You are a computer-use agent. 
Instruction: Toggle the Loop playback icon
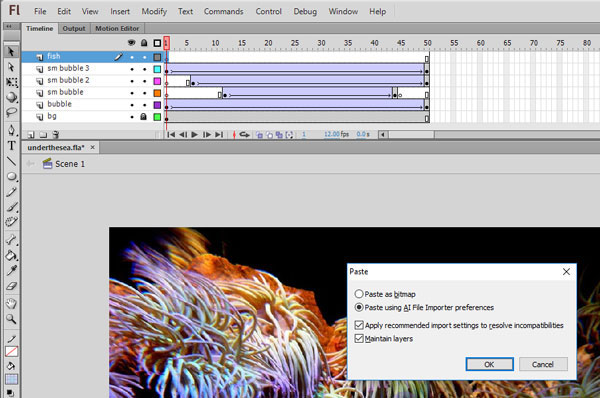coord(244,135)
